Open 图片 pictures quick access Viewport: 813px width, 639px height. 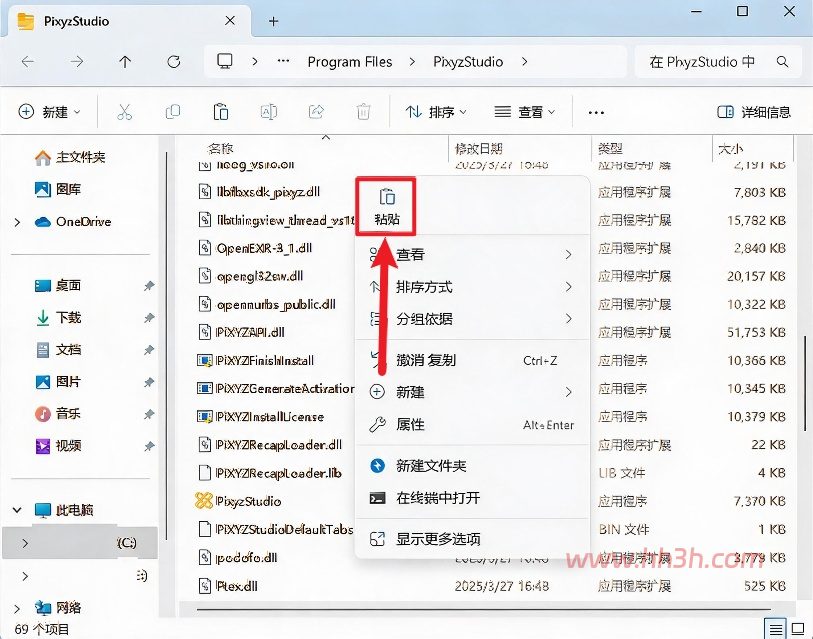coord(58,382)
